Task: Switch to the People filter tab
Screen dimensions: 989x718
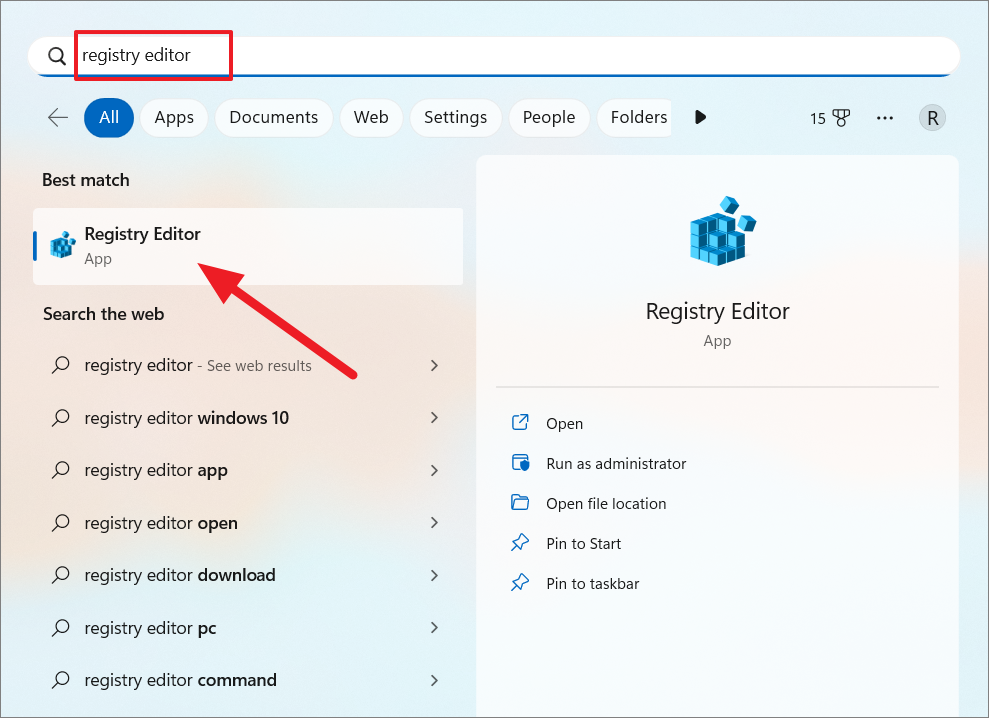Action: point(549,117)
